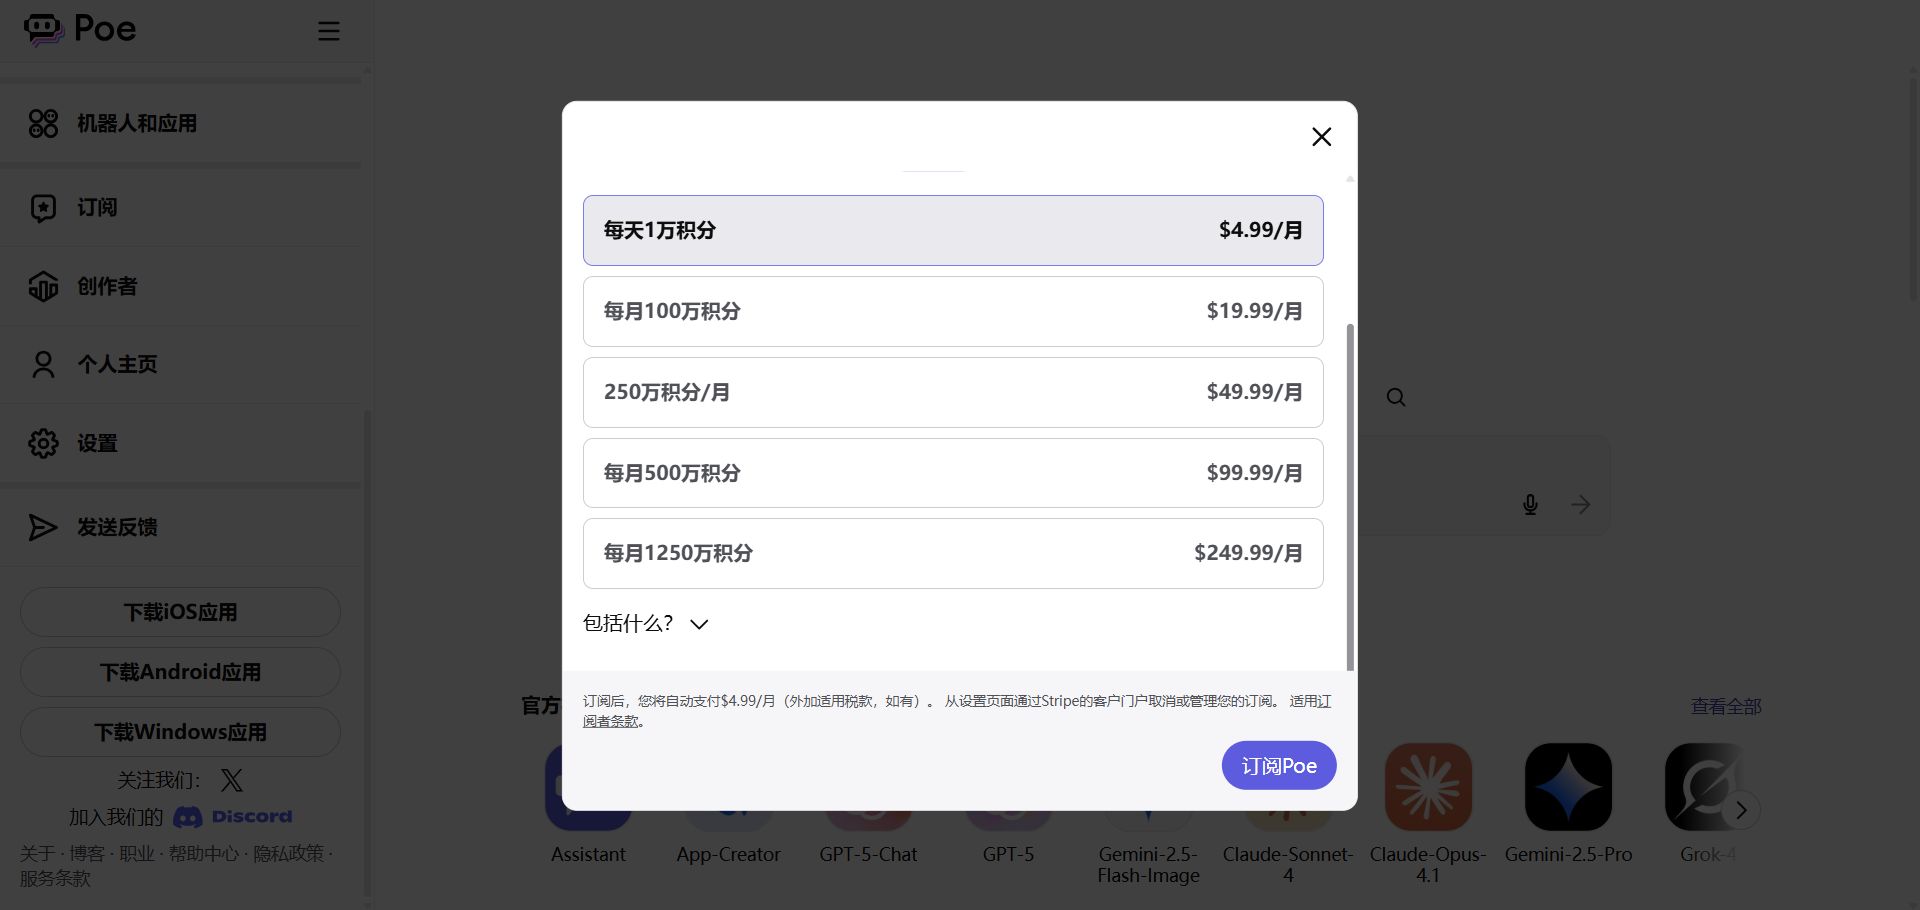The image size is (1920, 910).
Task: Go to 设置 in the sidebar
Action: click(x=97, y=443)
